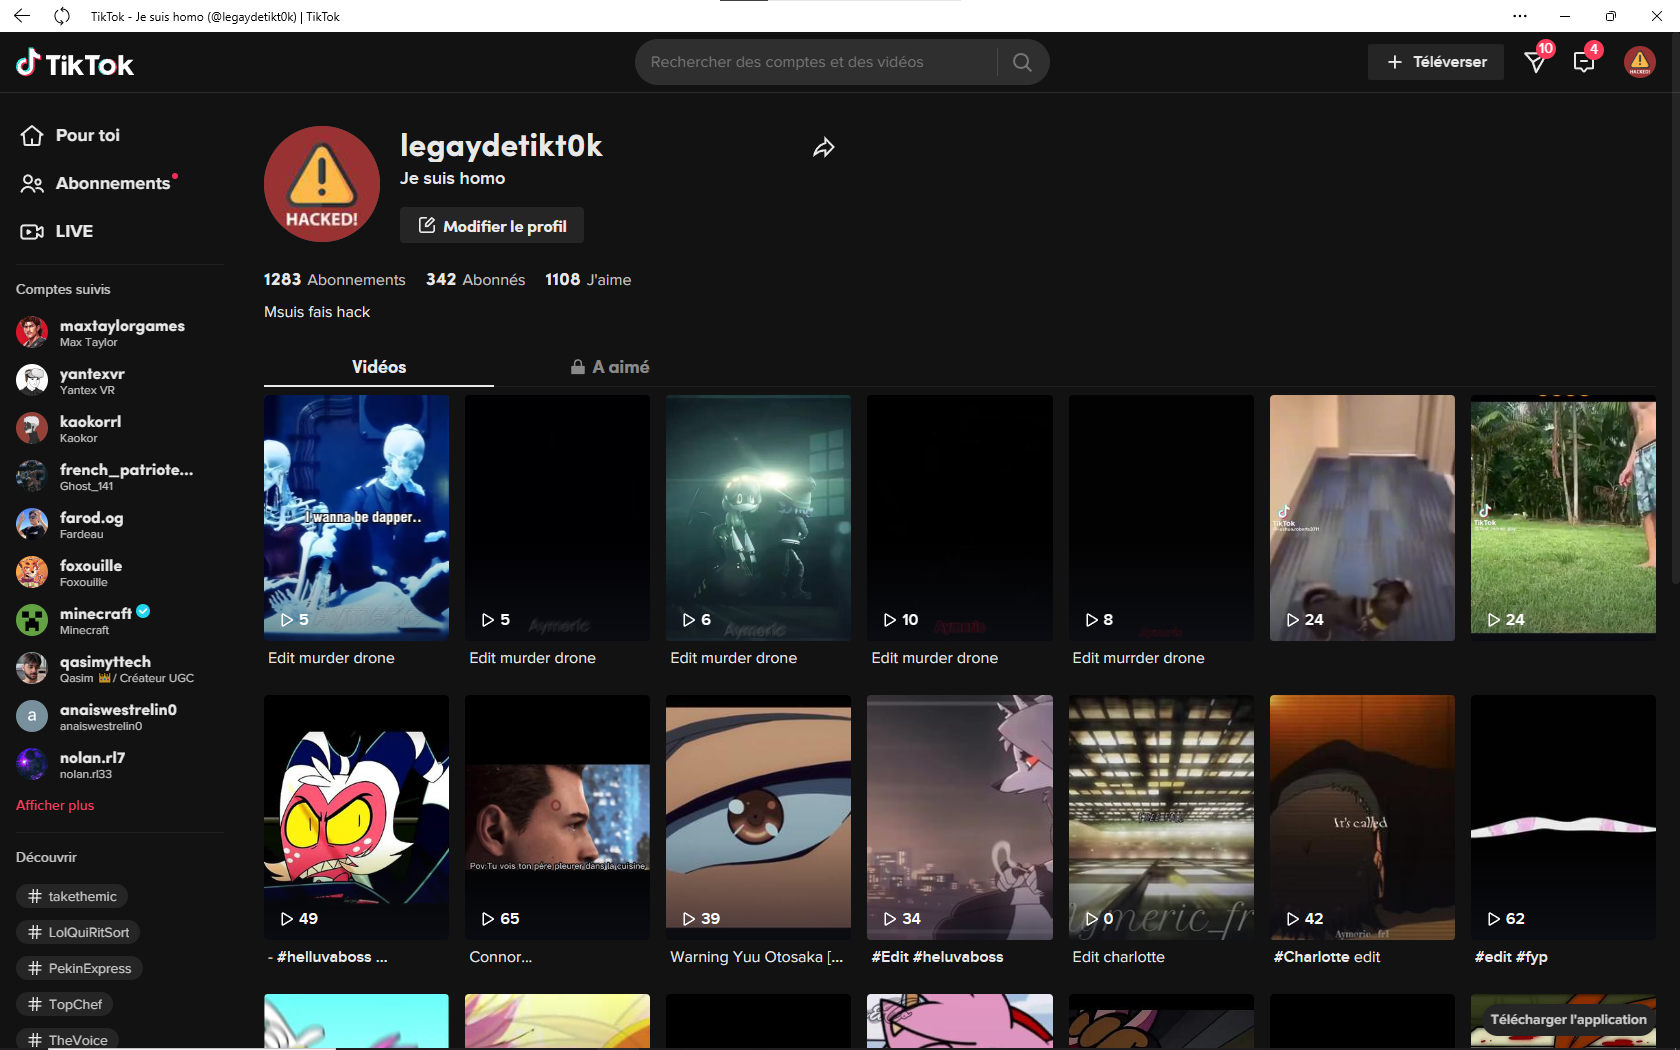Open the #Charlotte edit video with 42 views
This screenshot has height=1050, width=1680.
pyautogui.click(x=1362, y=817)
